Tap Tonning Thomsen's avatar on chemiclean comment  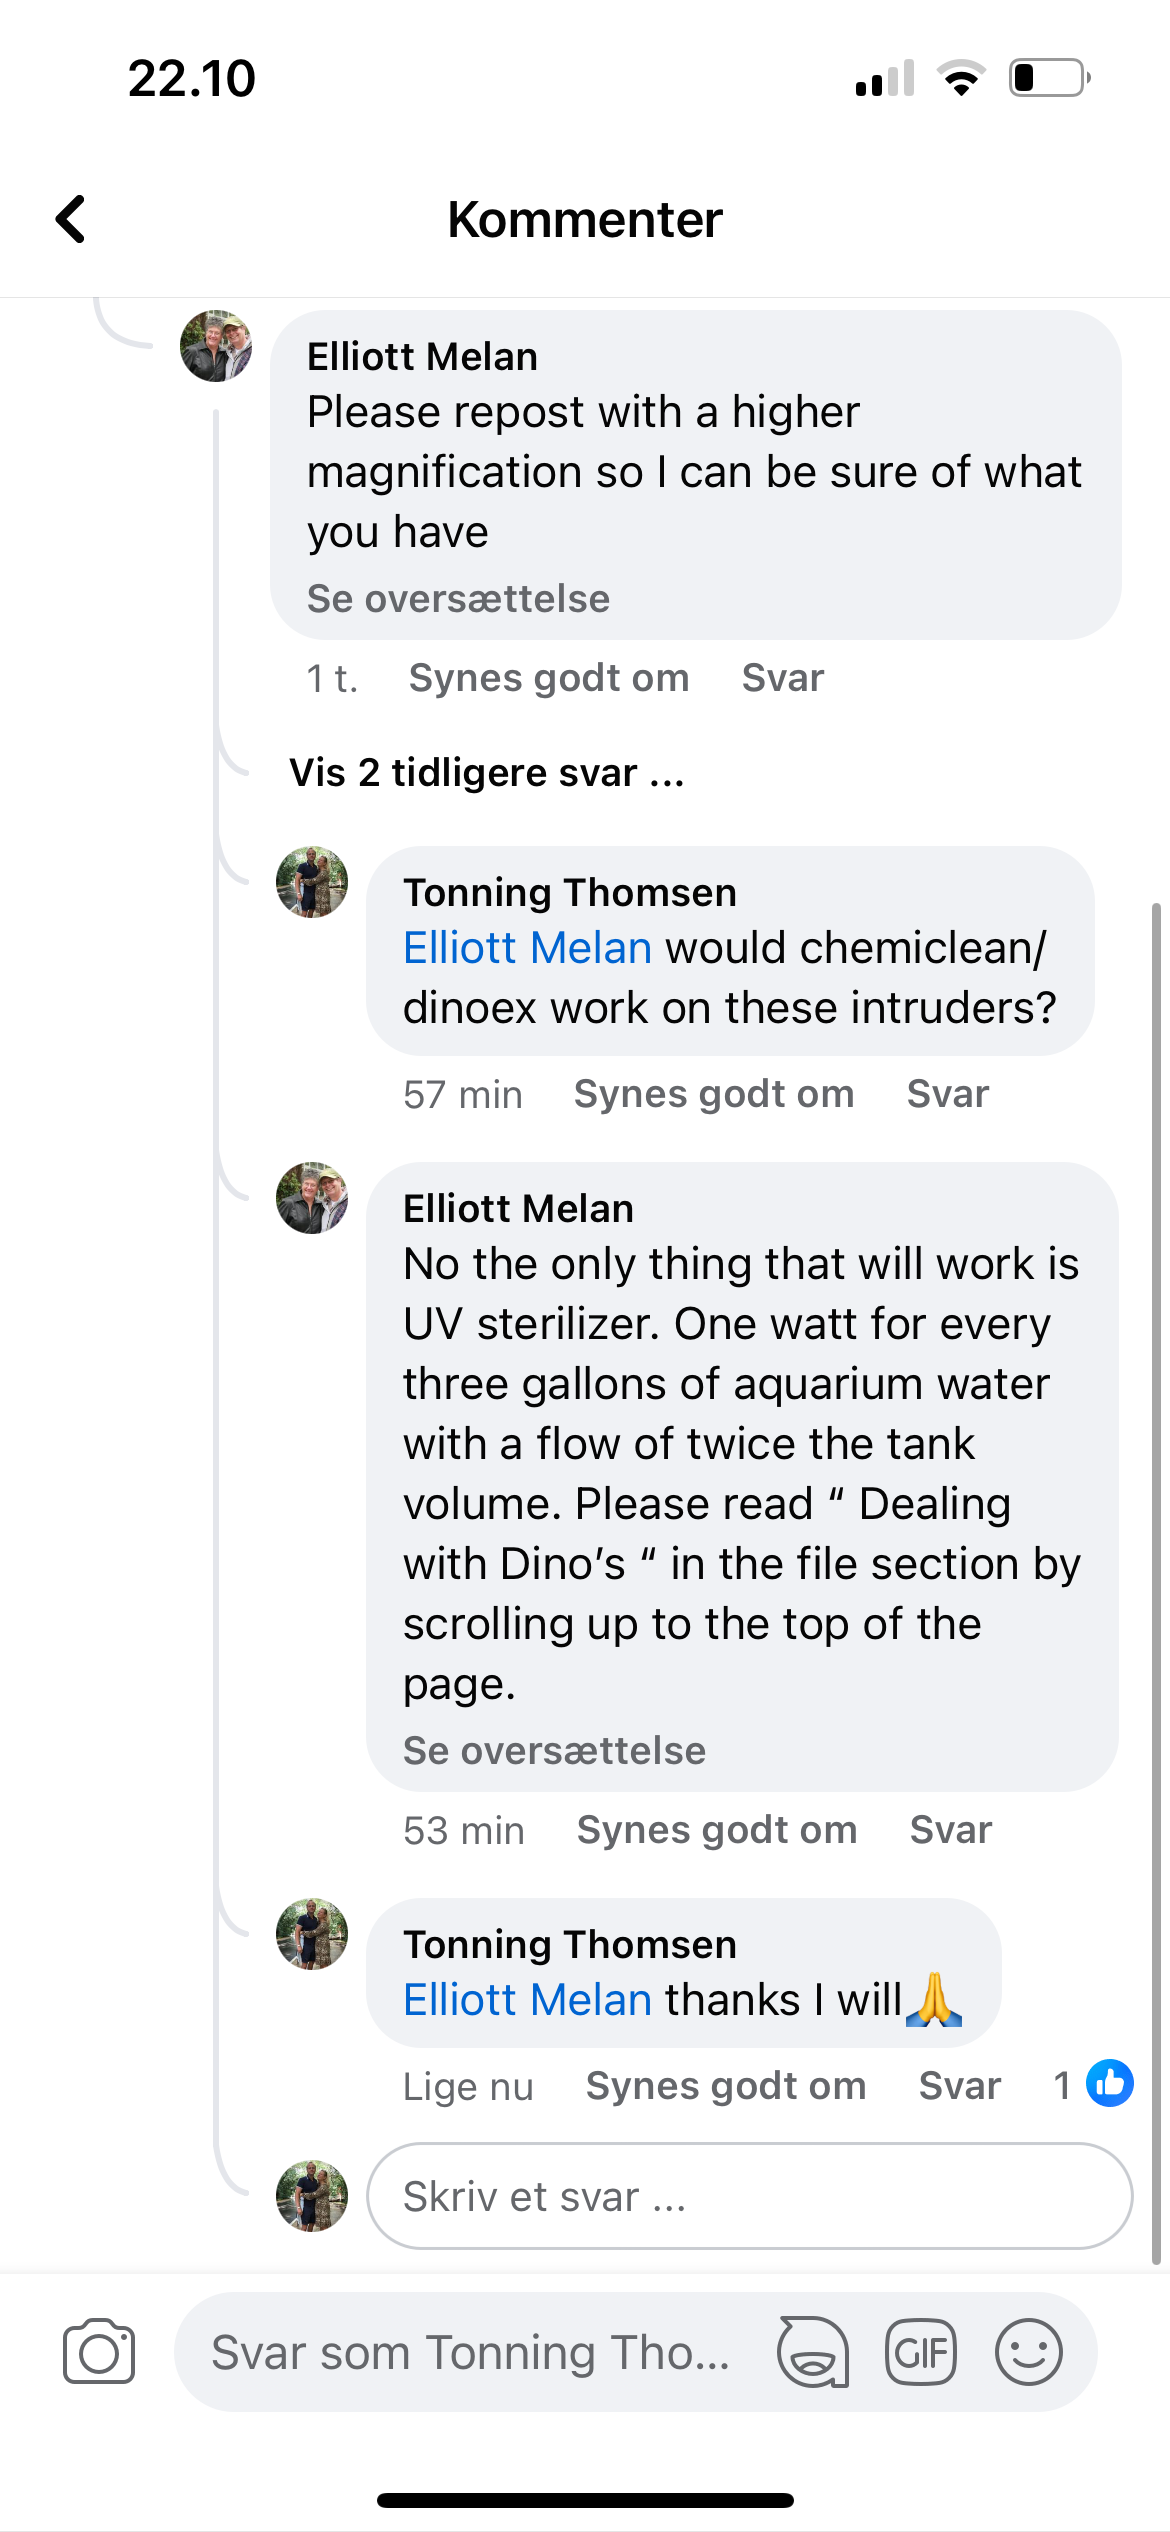312,882
